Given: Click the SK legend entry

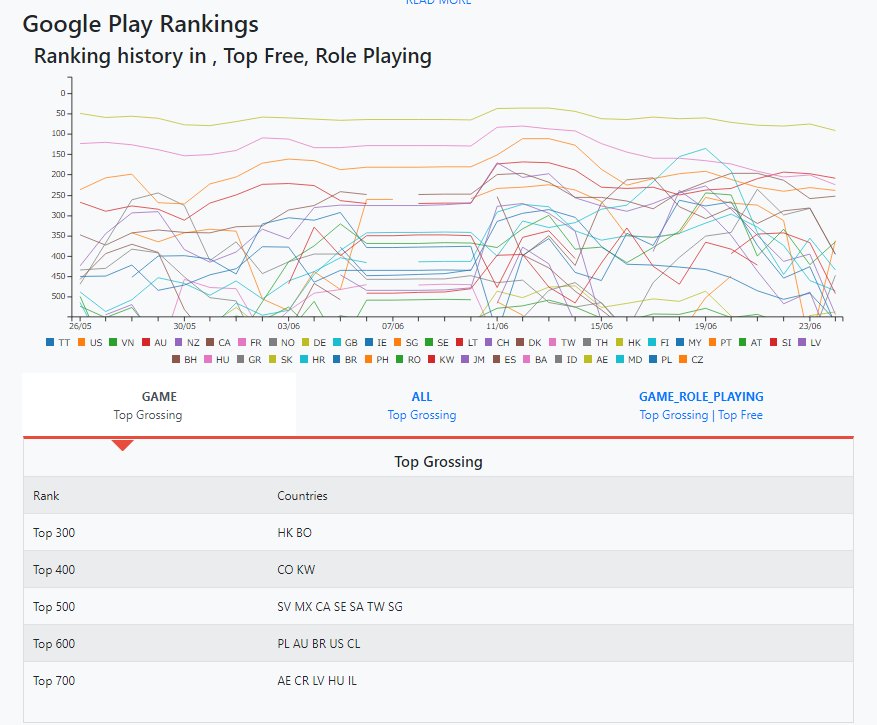Looking at the screenshot, I should 280,360.
